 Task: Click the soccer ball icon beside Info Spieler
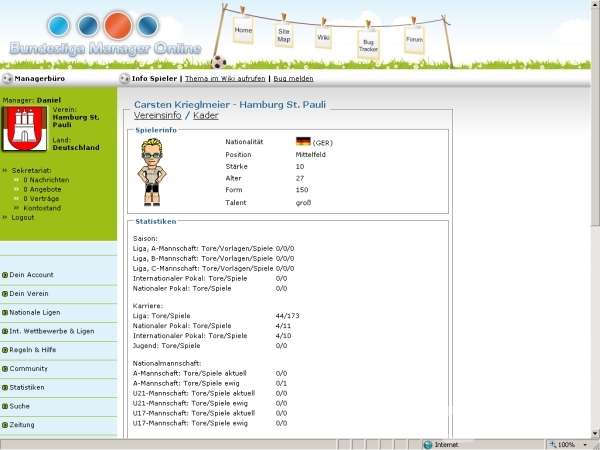point(125,78)
